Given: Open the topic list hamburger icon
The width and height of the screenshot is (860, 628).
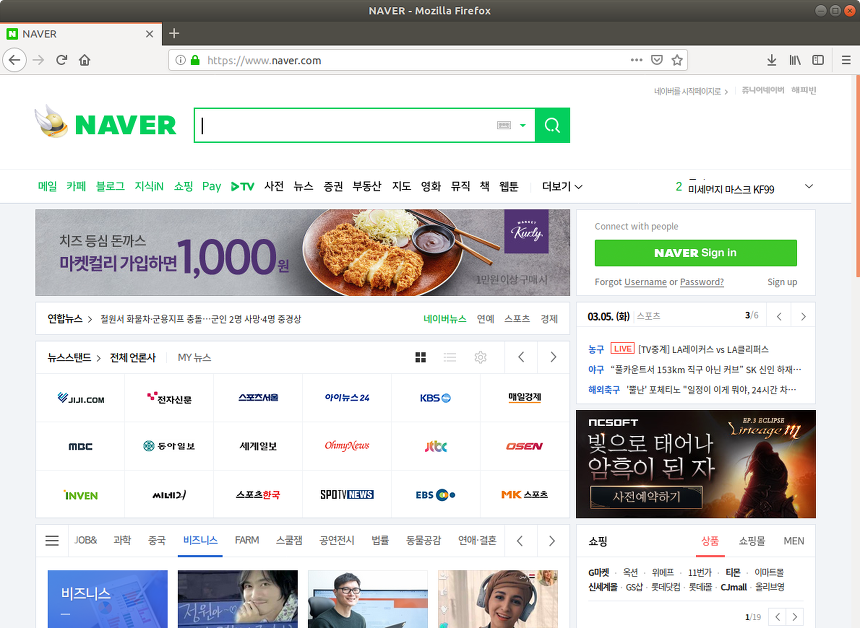Looking at the screenshot, I should pos(52,541).
